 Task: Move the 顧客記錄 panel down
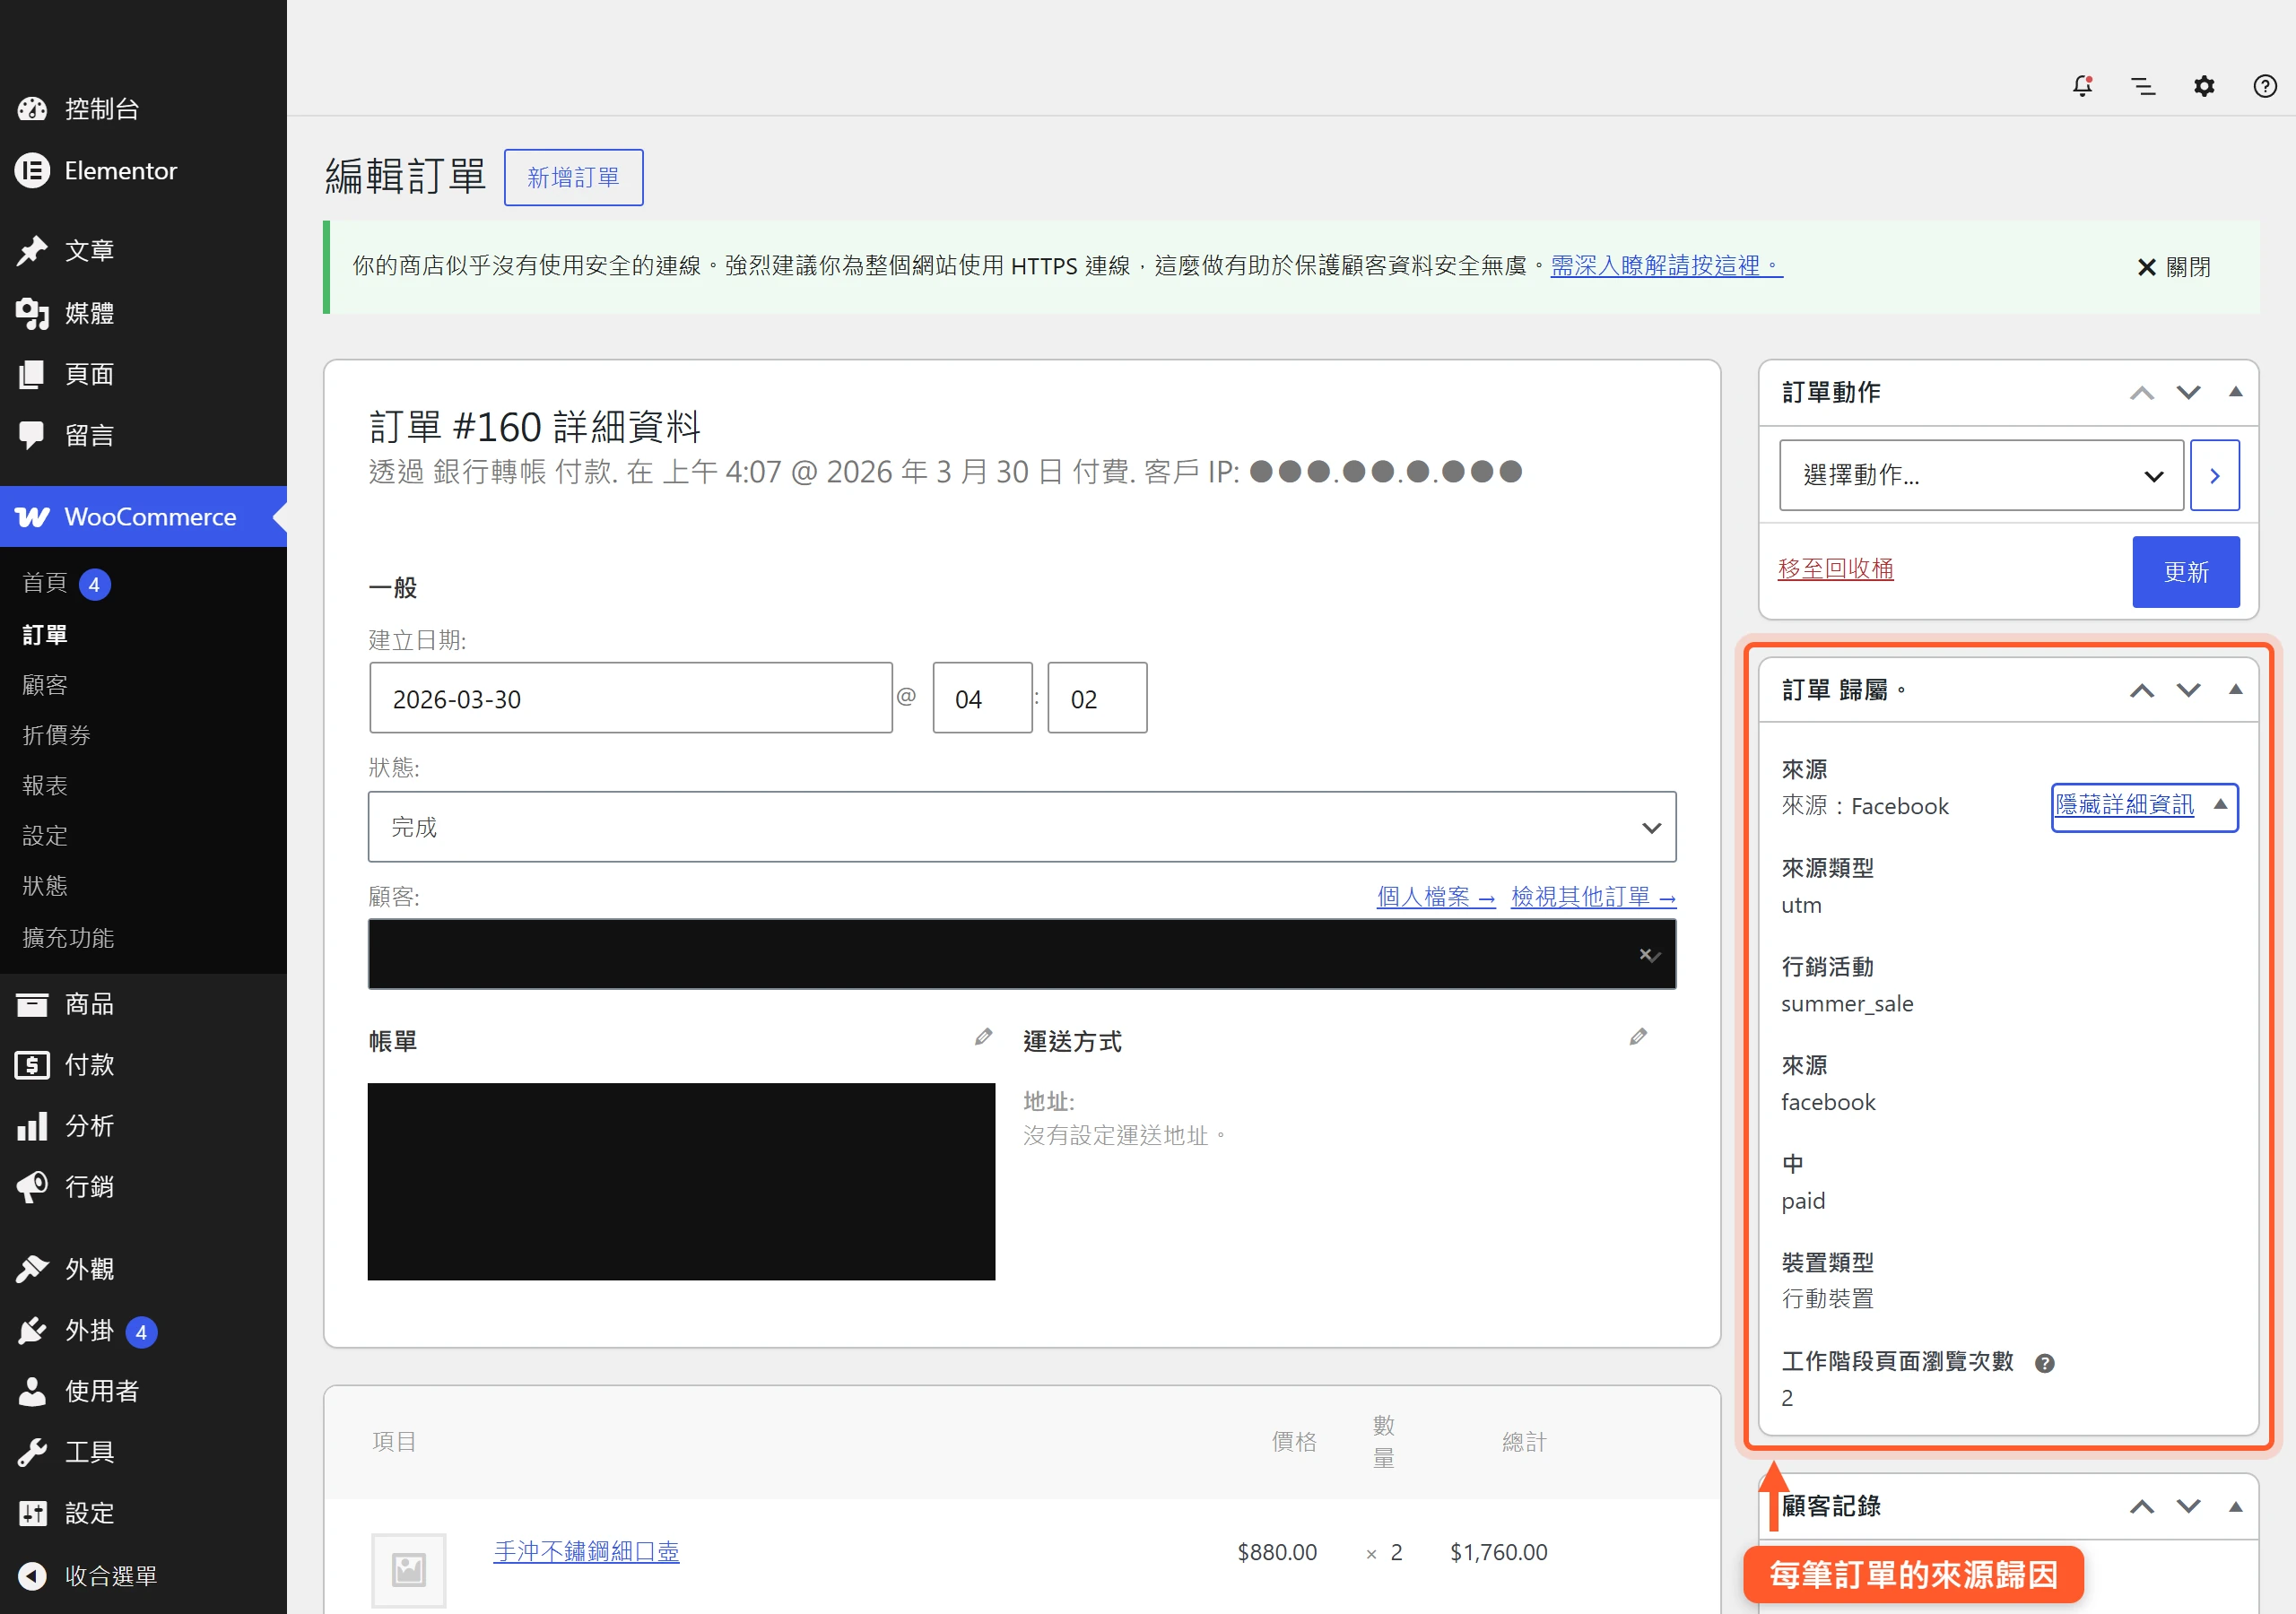(x=2189, y=1507)
